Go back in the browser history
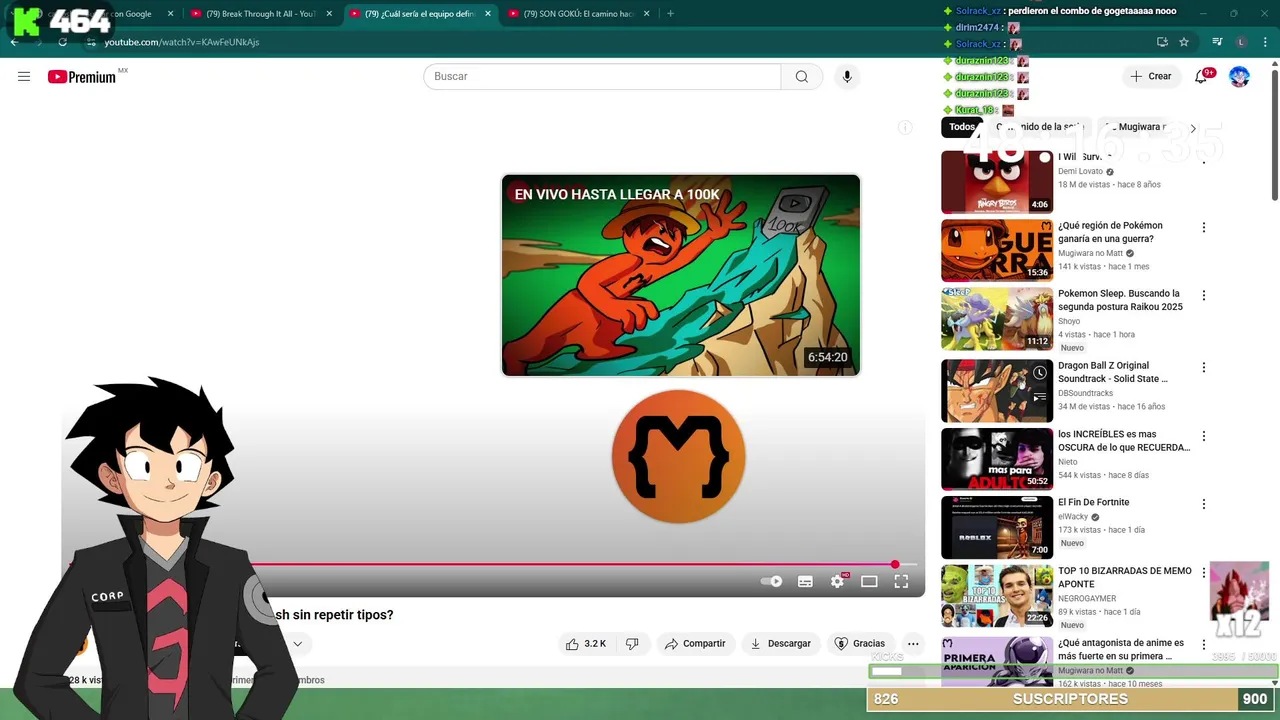Viewport: 1280px width, 720px height. tap(14, 42)
